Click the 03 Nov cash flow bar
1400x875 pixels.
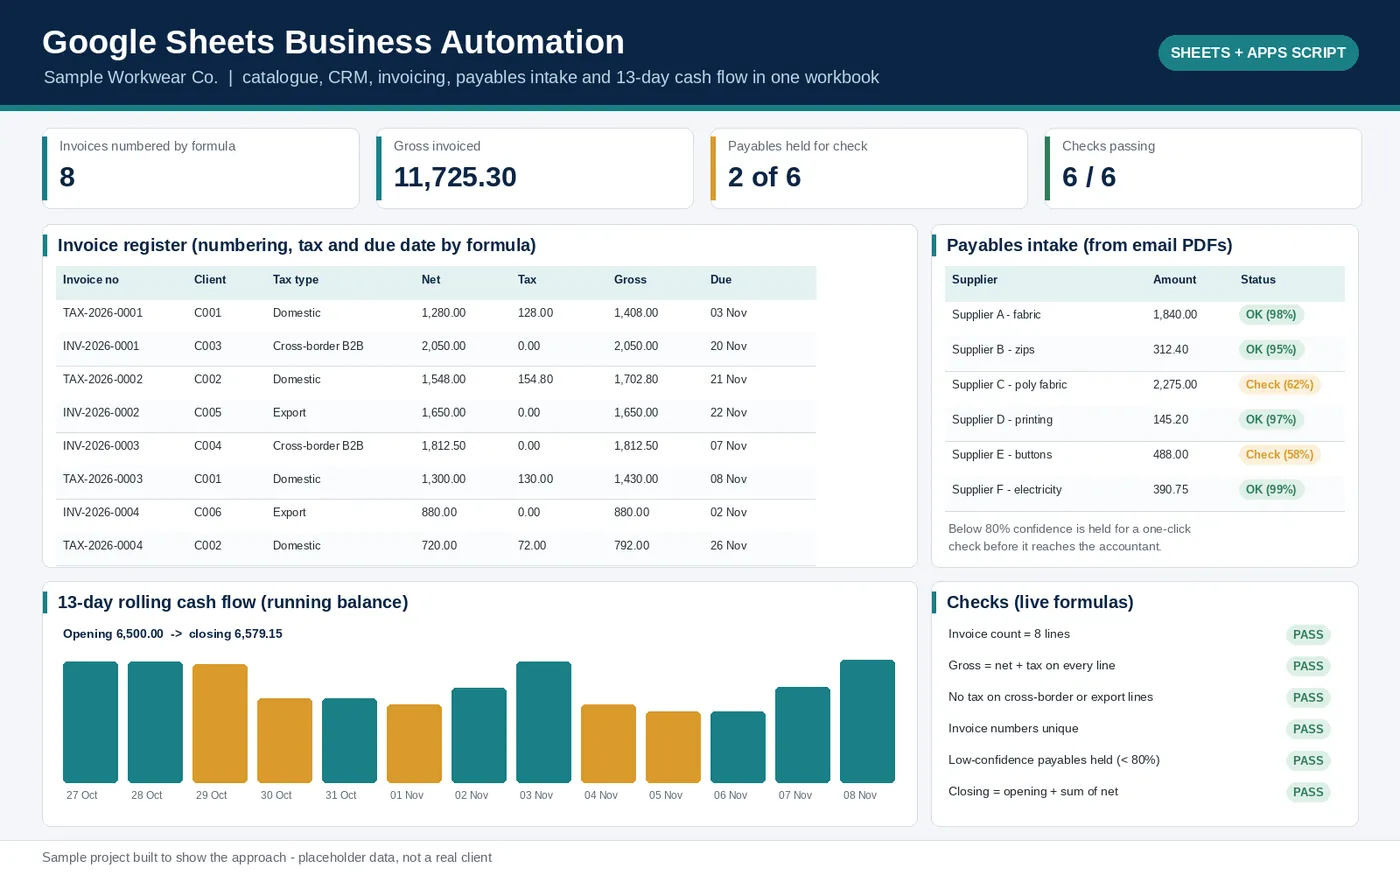click(x=543, y=722)
